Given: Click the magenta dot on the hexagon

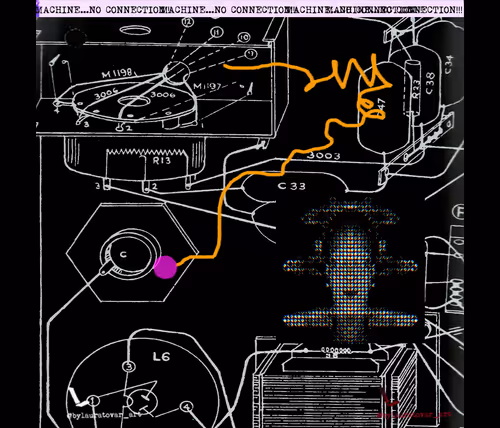Looking at the screenshot, I should tap(165, 267).
